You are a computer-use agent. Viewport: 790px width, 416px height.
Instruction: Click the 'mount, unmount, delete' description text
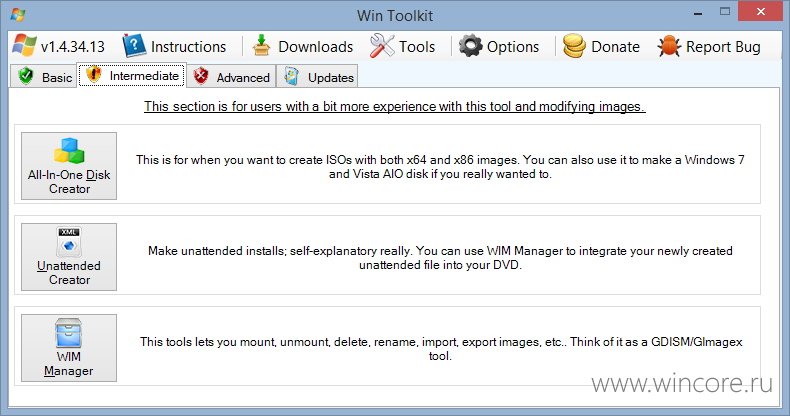[441, 349]
